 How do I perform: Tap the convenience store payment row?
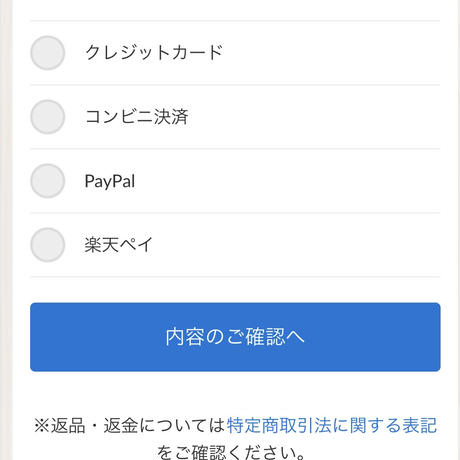point(235,117)
